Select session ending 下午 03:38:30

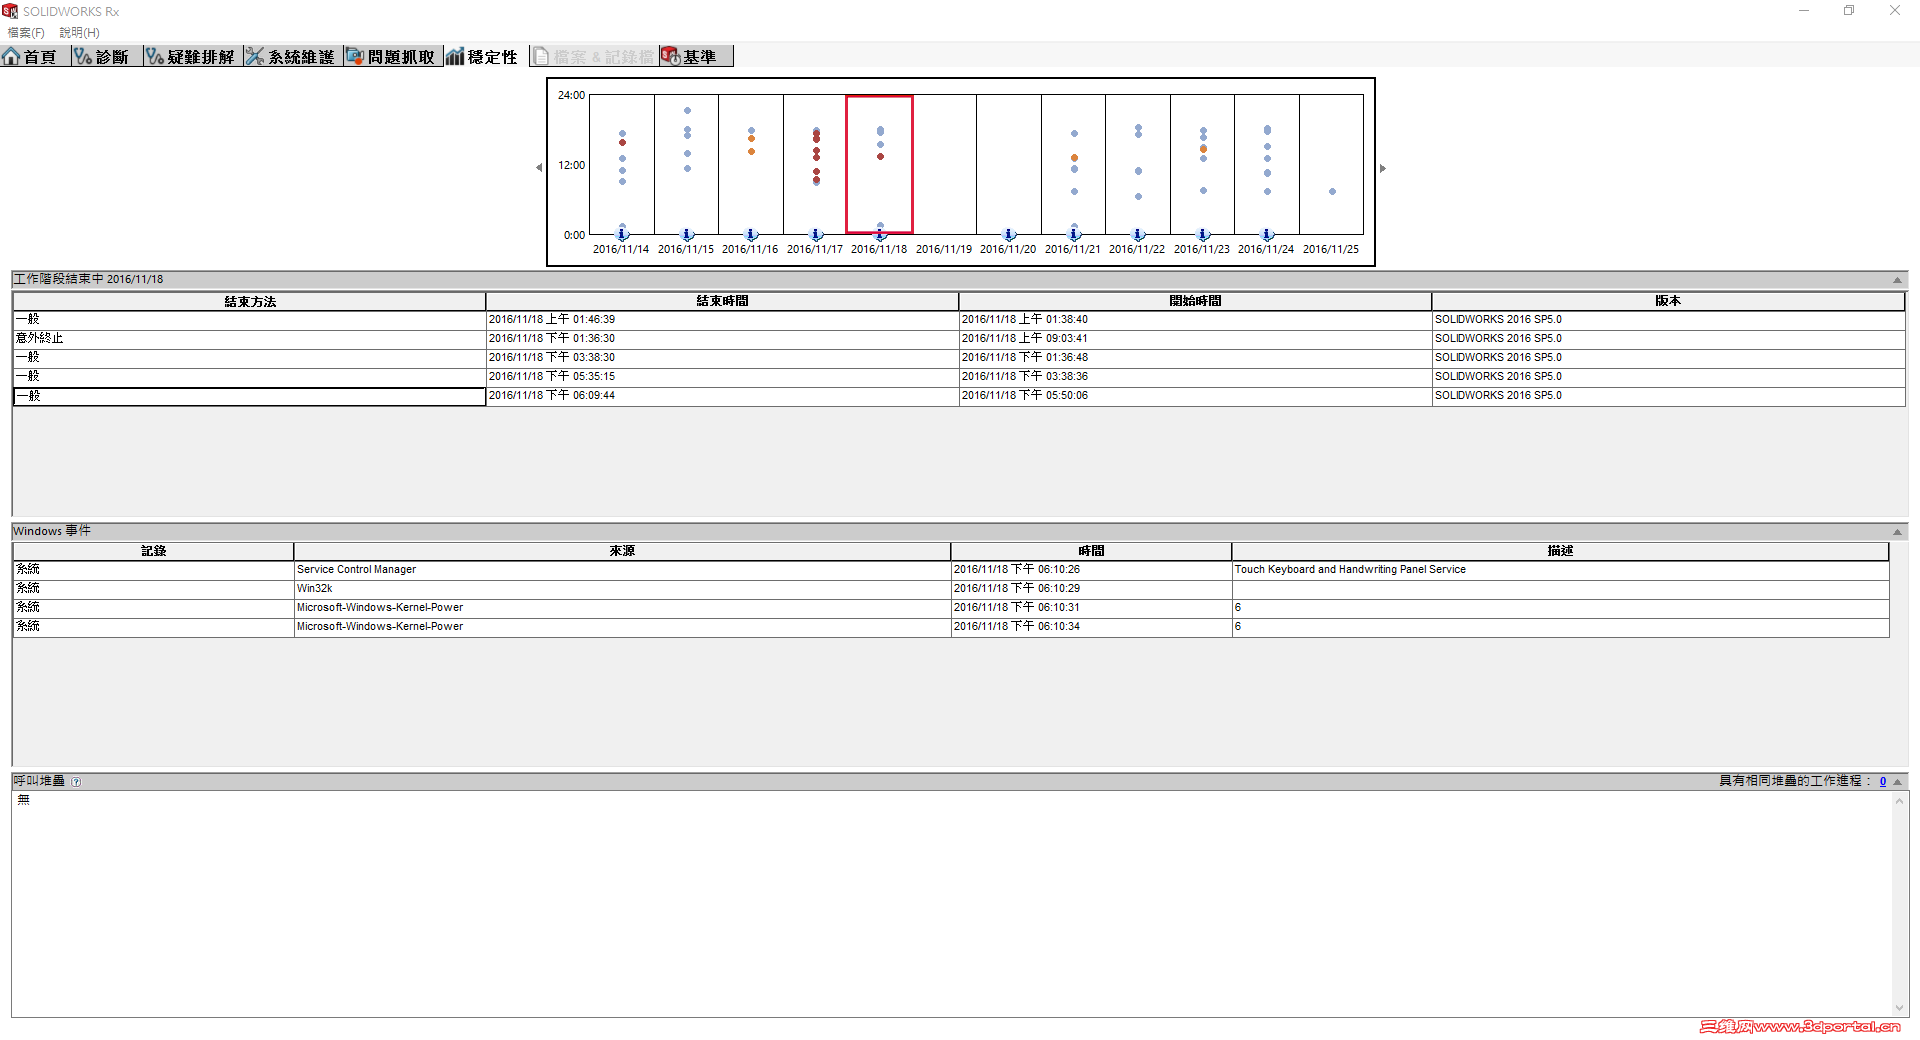(x=958, y=358)
